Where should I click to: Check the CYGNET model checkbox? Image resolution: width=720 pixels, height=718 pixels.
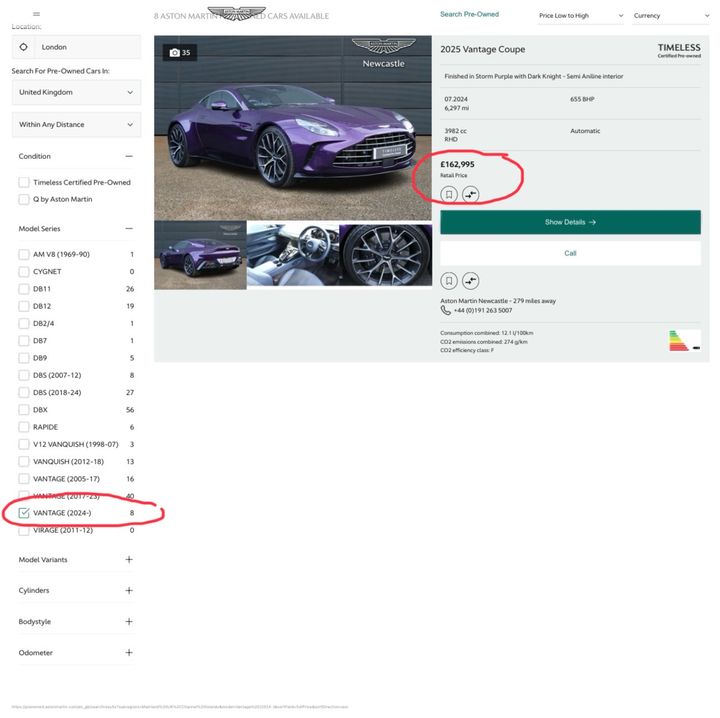click(24, 272)
